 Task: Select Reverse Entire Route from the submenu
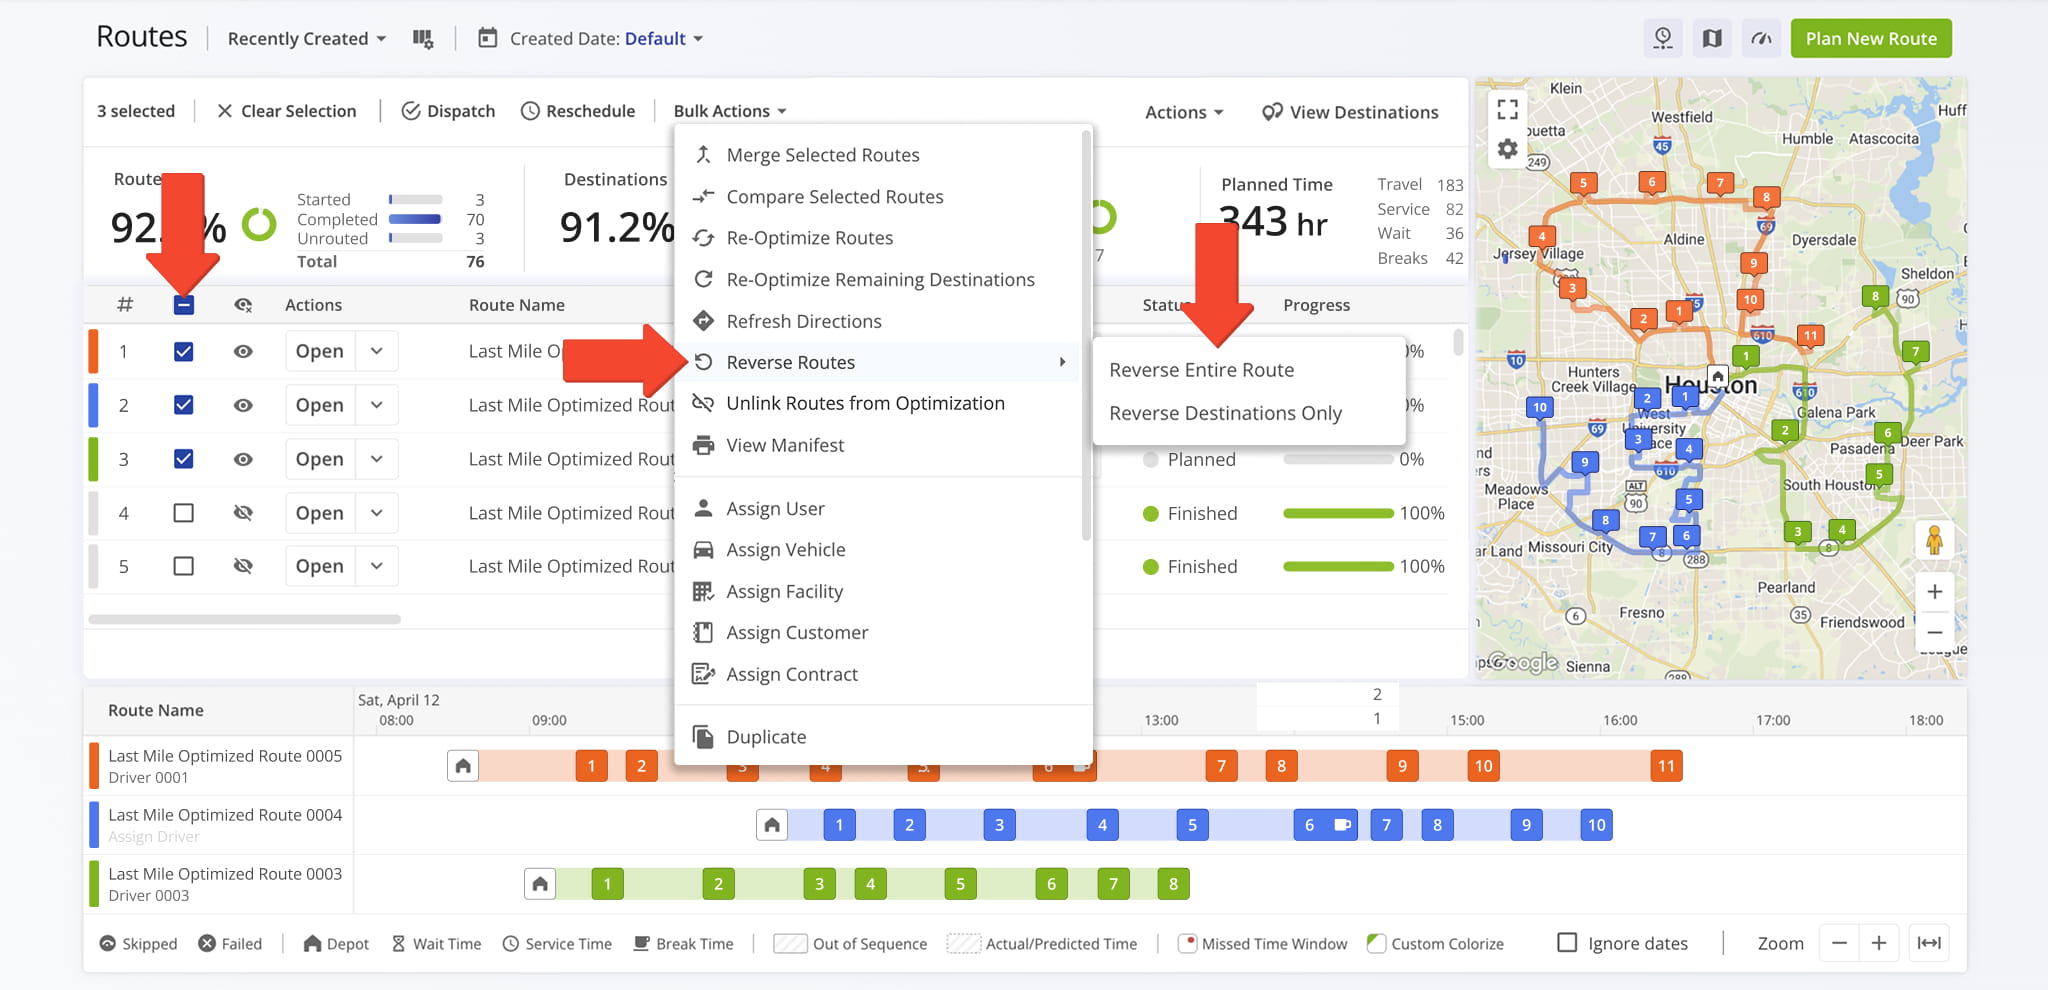tap(1201, 369)
